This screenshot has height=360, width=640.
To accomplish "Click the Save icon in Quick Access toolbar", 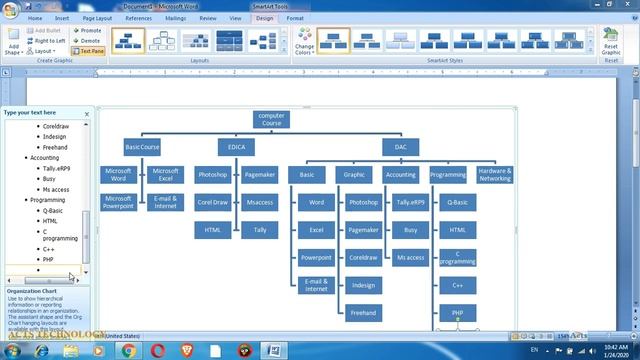I will 28,6.
